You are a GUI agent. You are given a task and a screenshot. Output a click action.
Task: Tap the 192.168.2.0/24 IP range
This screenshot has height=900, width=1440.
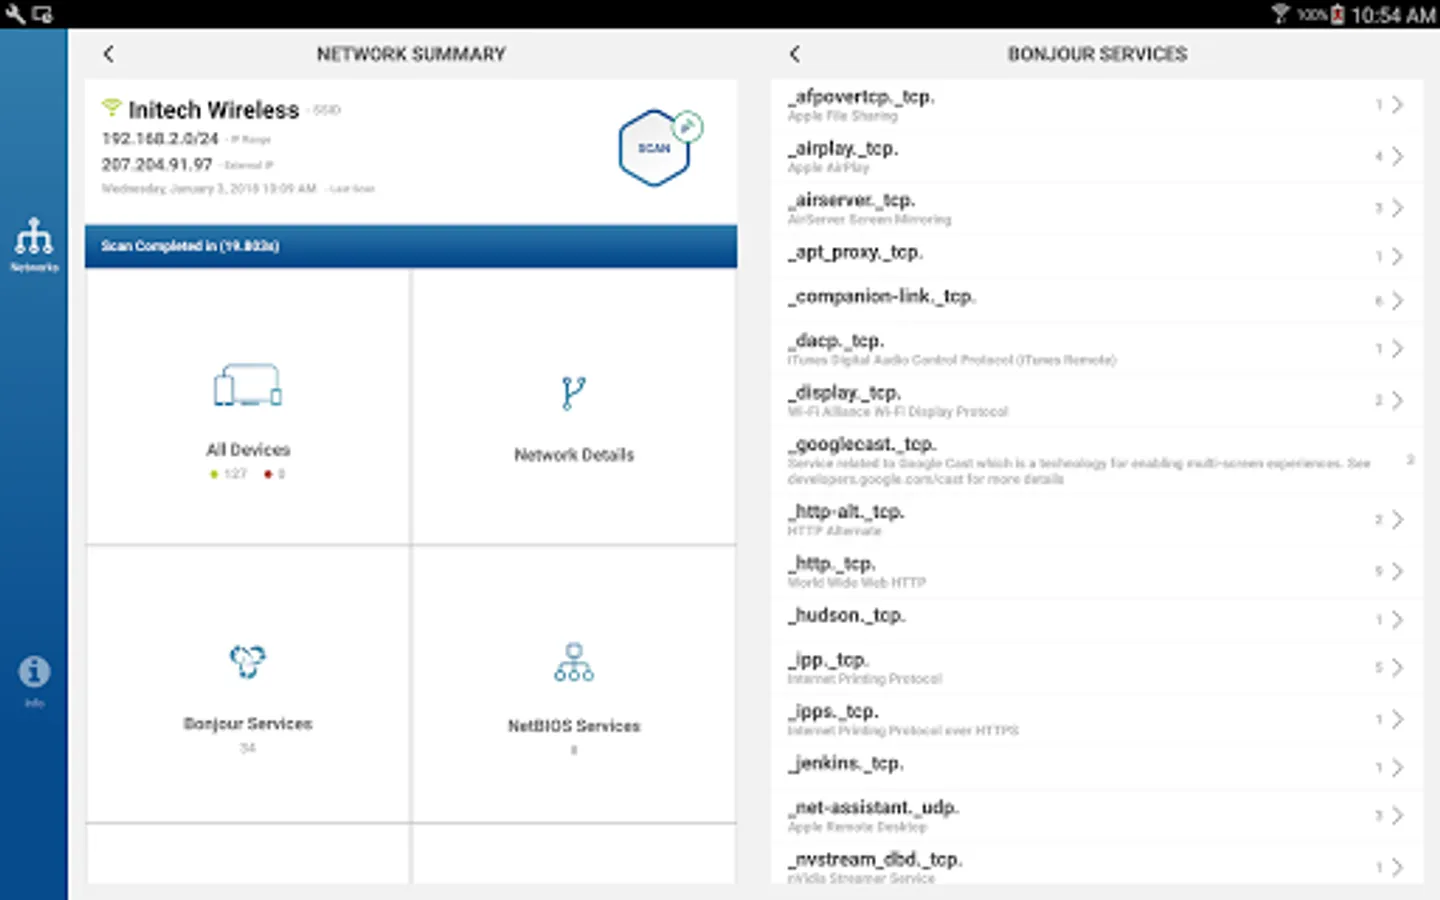[x=160, y=138]
